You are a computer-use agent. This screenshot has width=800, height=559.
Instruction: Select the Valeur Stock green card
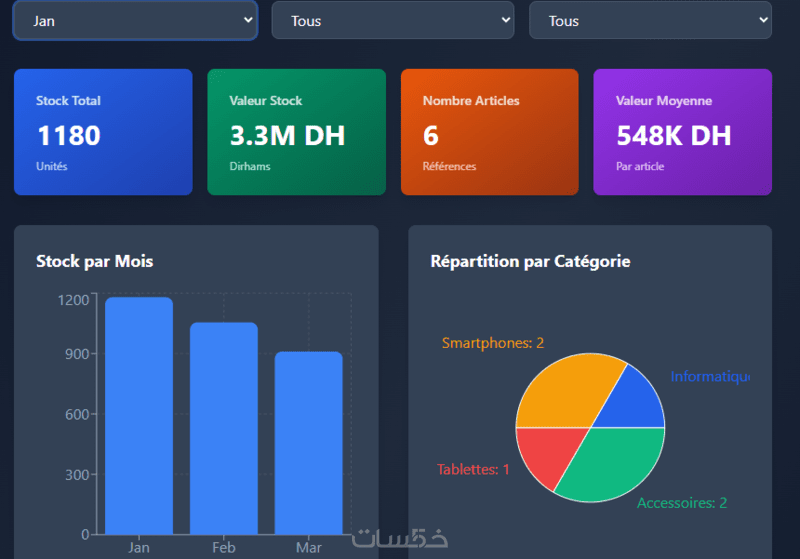point(296,132)
